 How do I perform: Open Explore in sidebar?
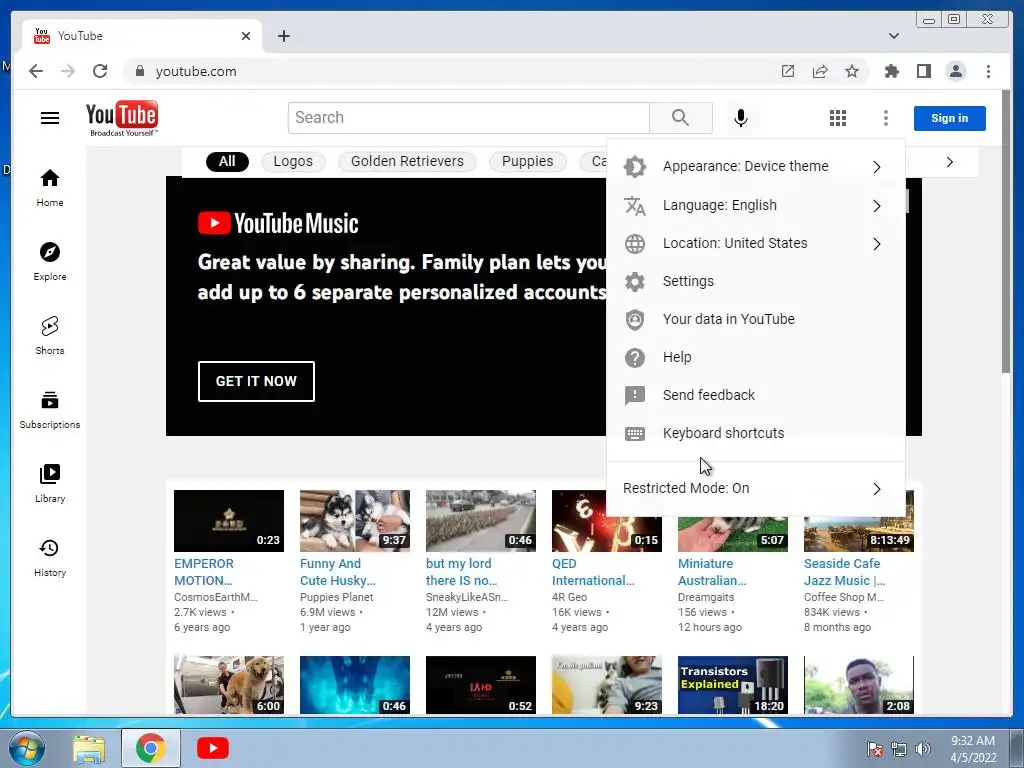coord(50,262)
